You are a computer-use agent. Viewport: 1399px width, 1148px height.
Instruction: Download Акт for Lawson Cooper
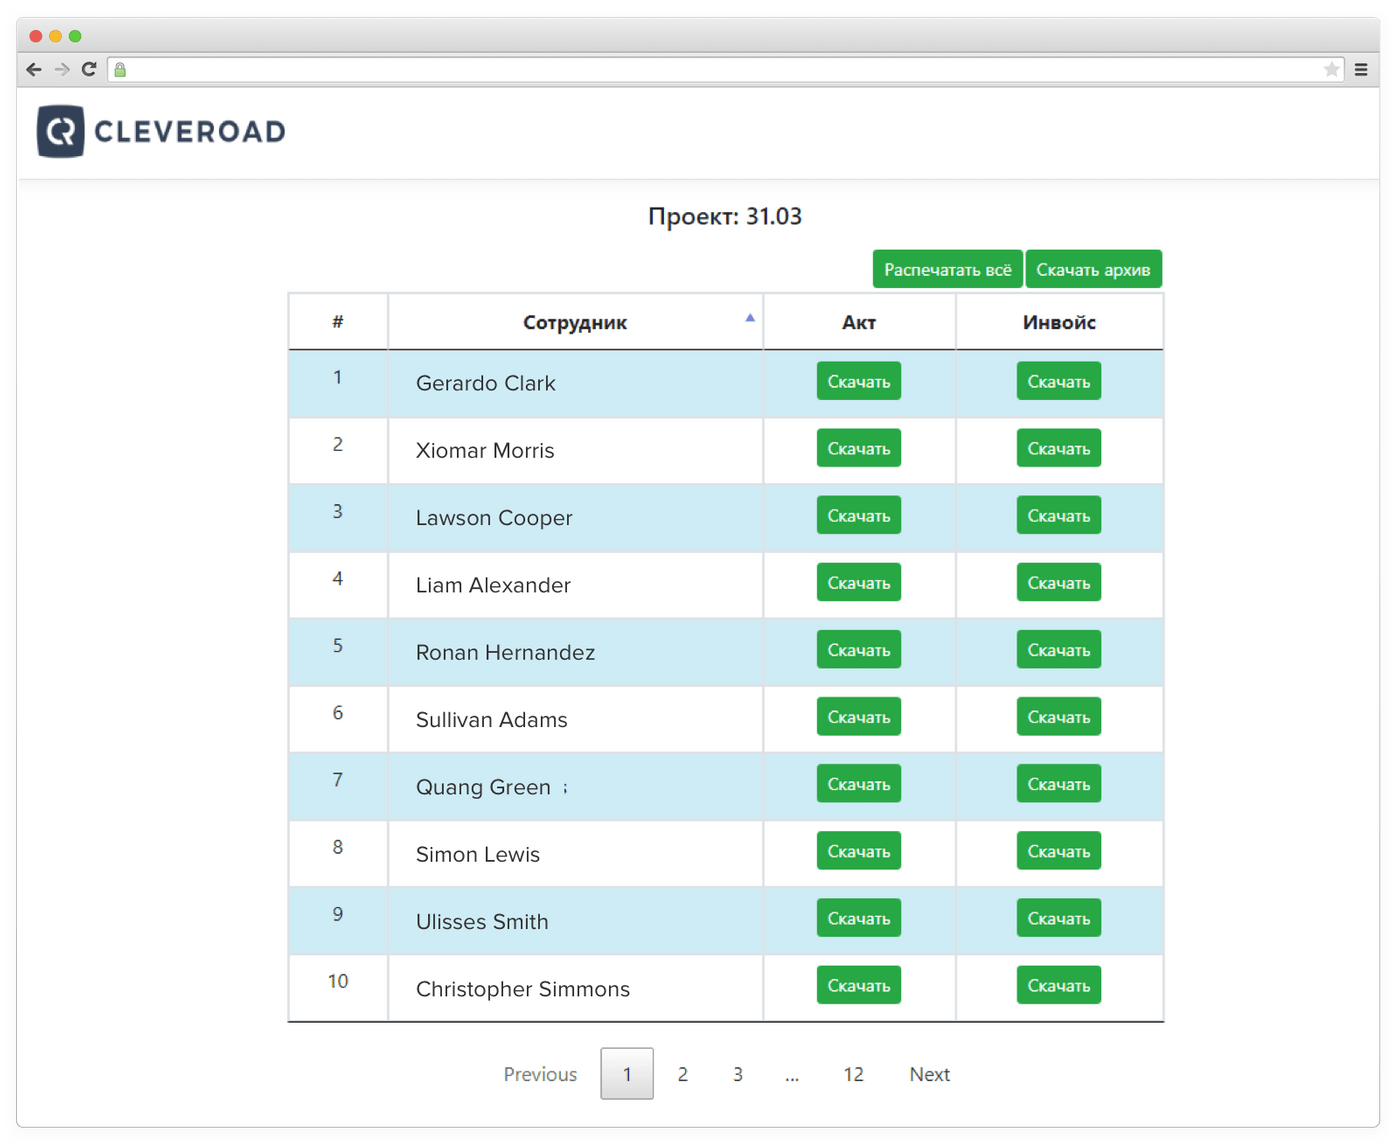pyautogui.click(x=859, y=515)
